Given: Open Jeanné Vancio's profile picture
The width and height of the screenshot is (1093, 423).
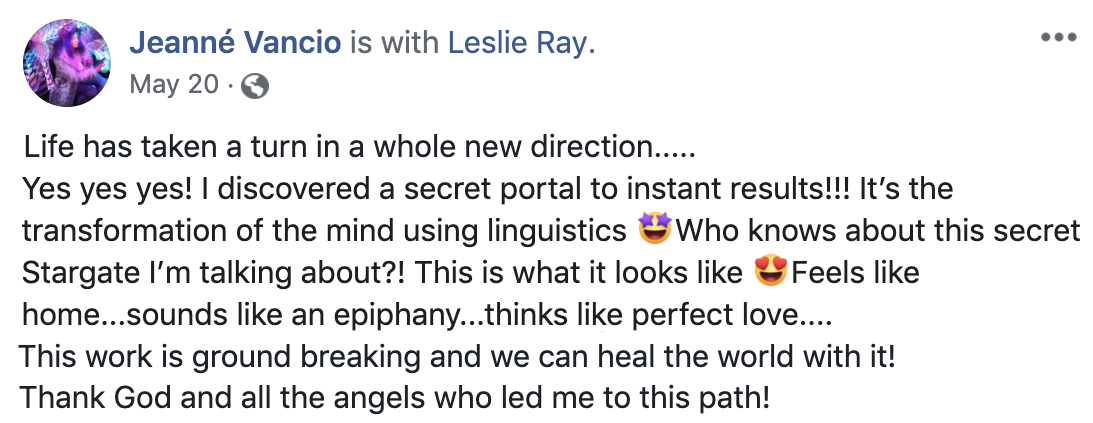Looking at the screenshot, I should click(67, 62).
